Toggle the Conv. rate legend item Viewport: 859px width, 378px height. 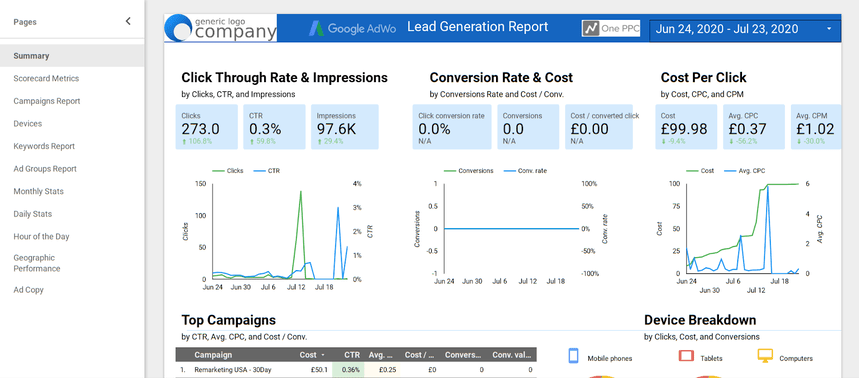524,171
